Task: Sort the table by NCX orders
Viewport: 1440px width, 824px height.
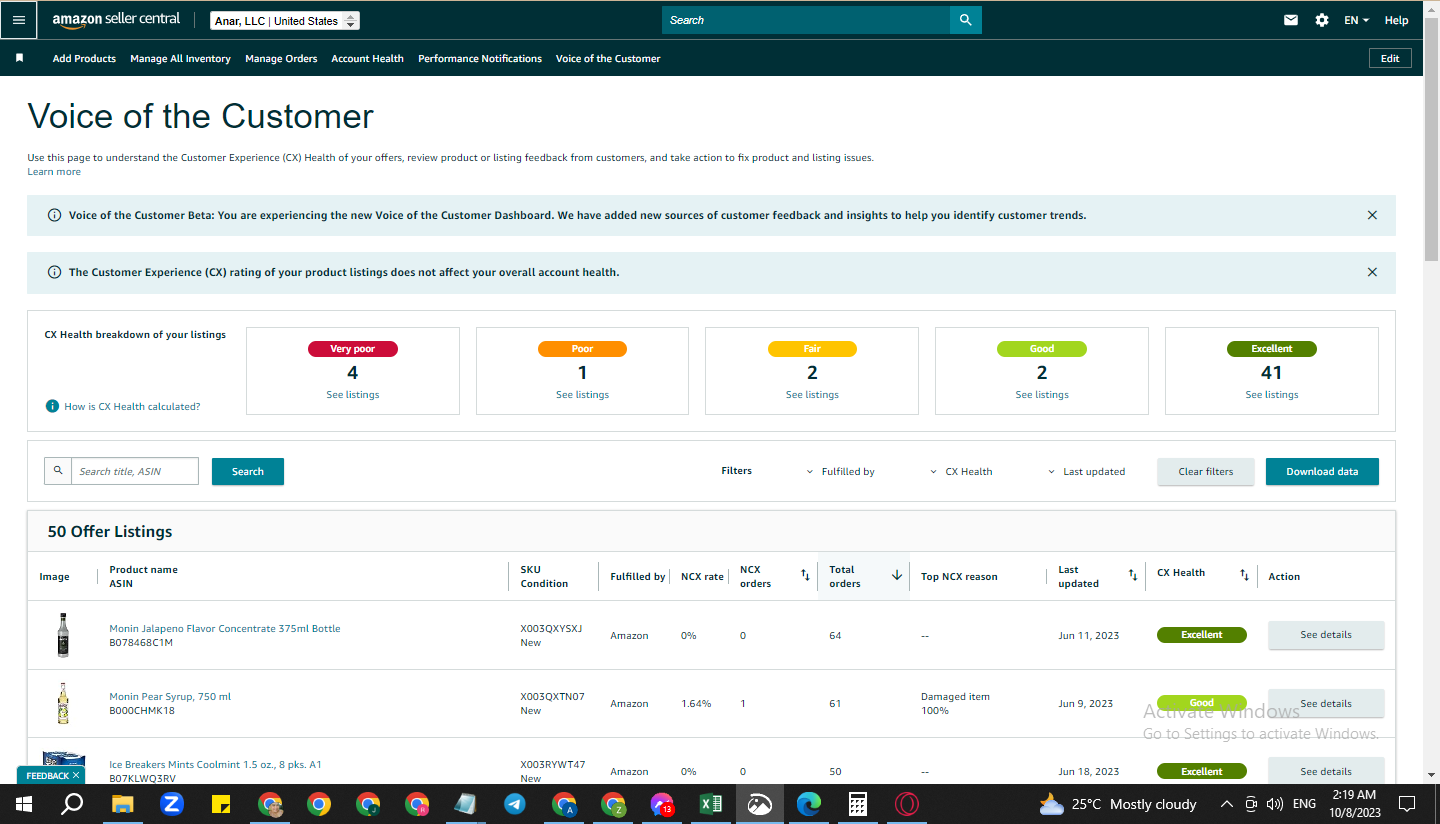Action: pos(805,575)
